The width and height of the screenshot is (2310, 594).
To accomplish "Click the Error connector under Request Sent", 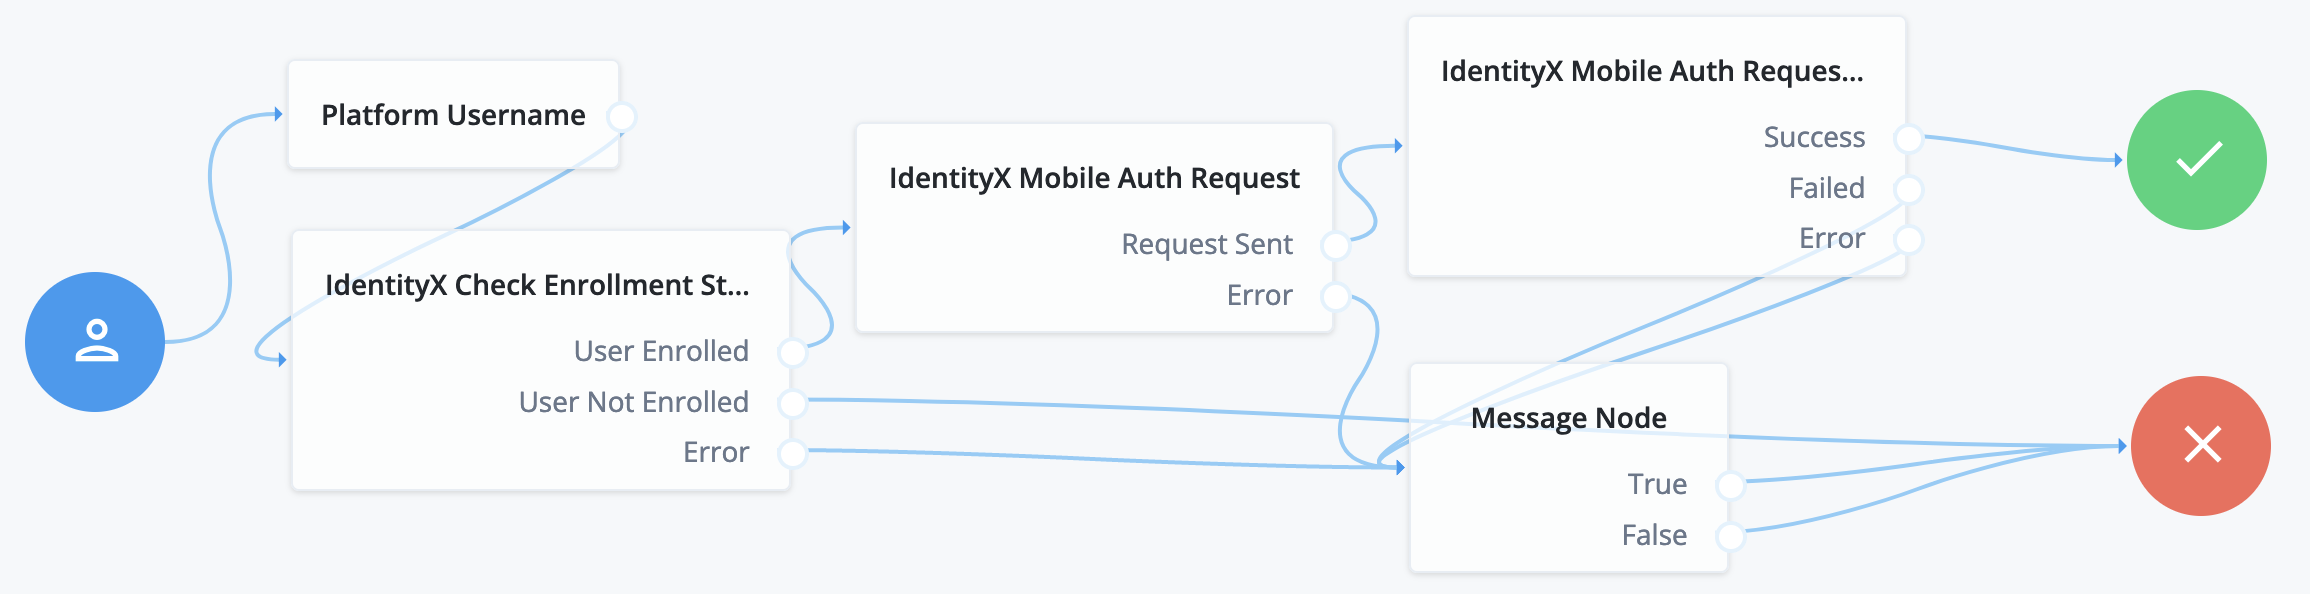I will coord(1335,296).
